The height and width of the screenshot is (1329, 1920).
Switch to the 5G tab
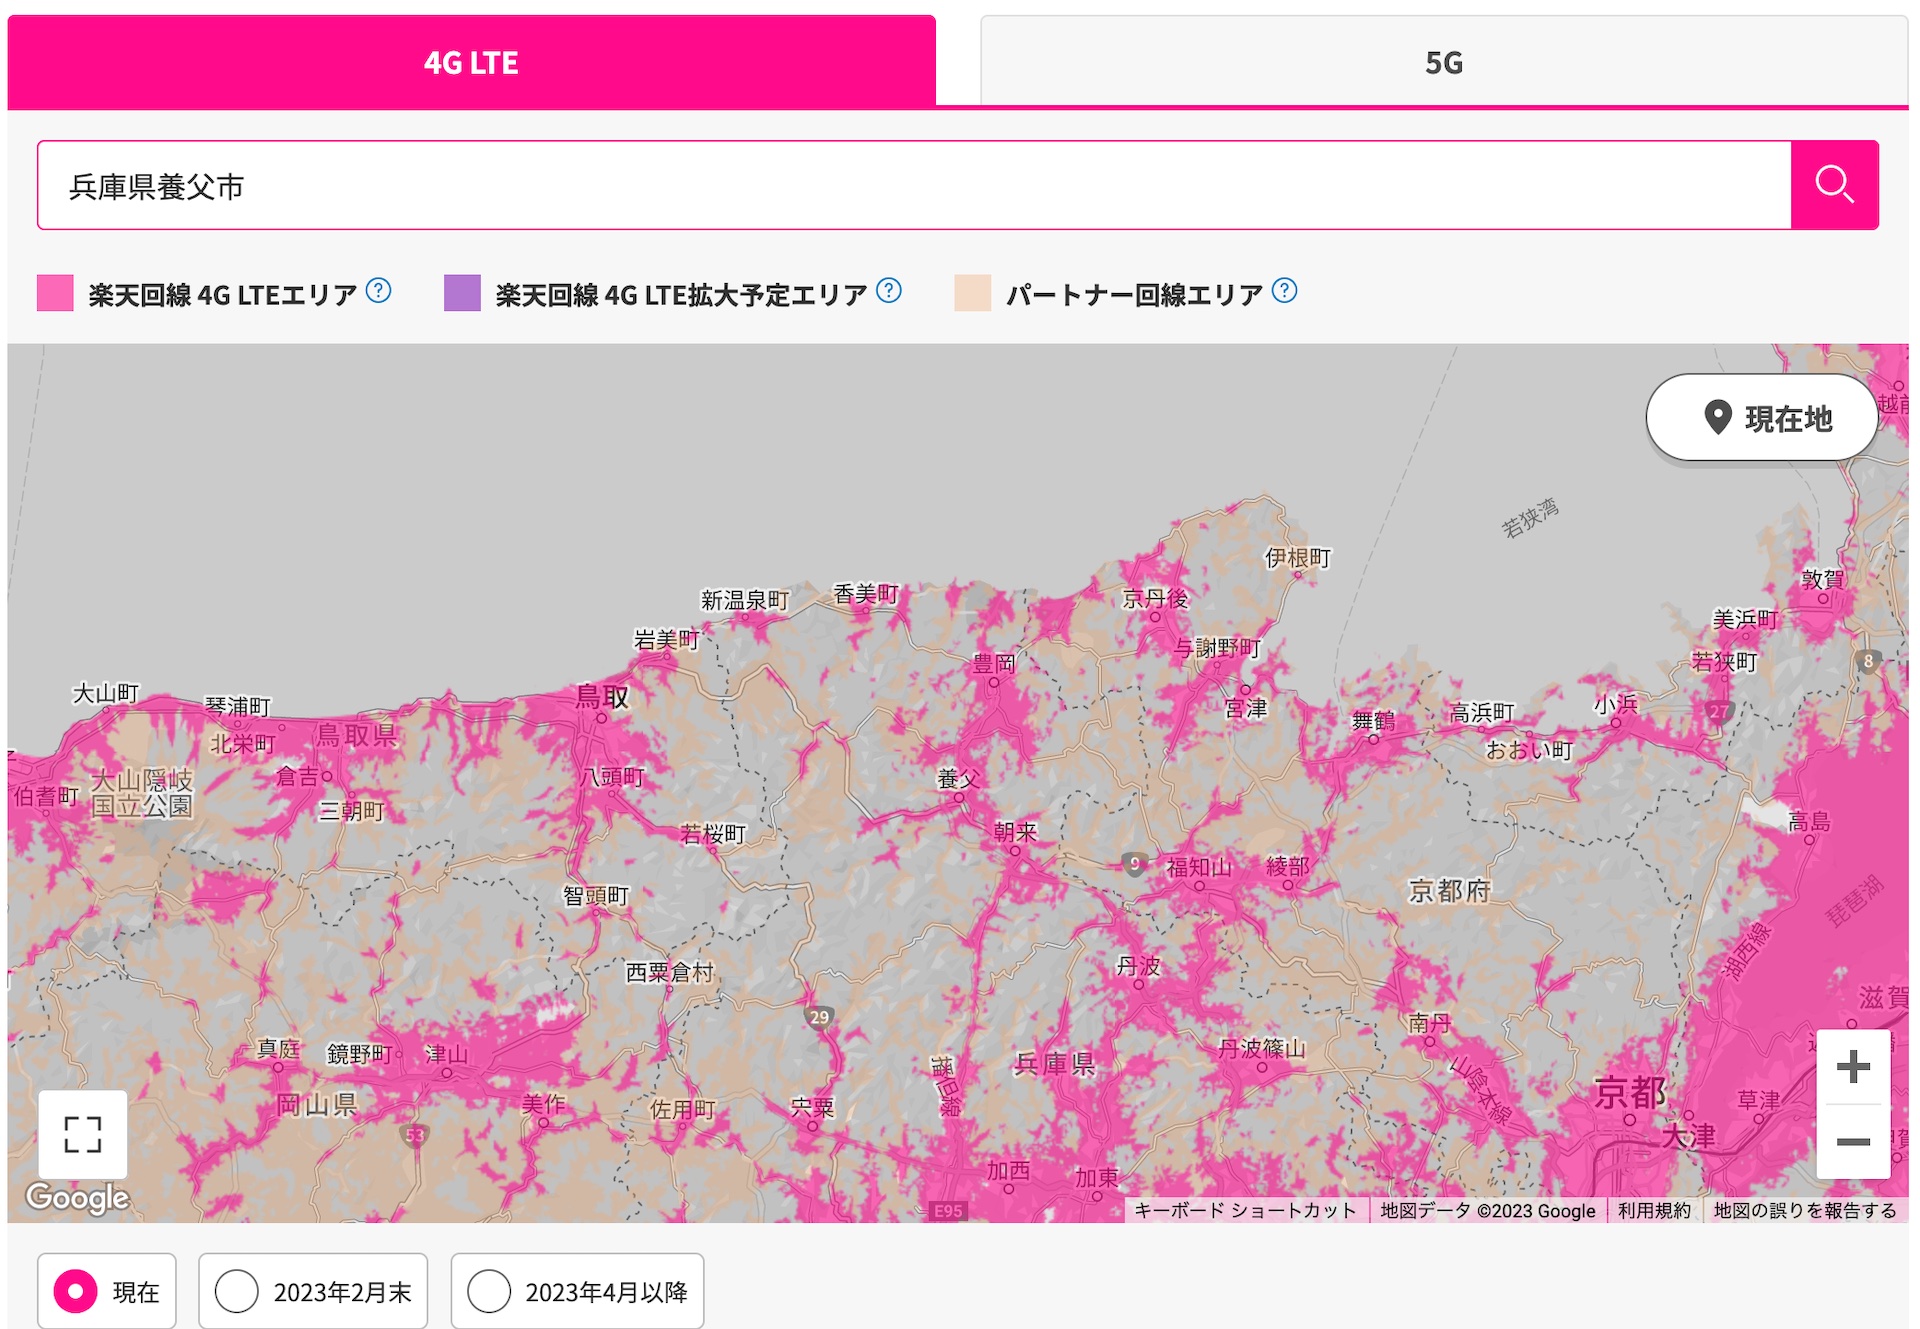1444,62
